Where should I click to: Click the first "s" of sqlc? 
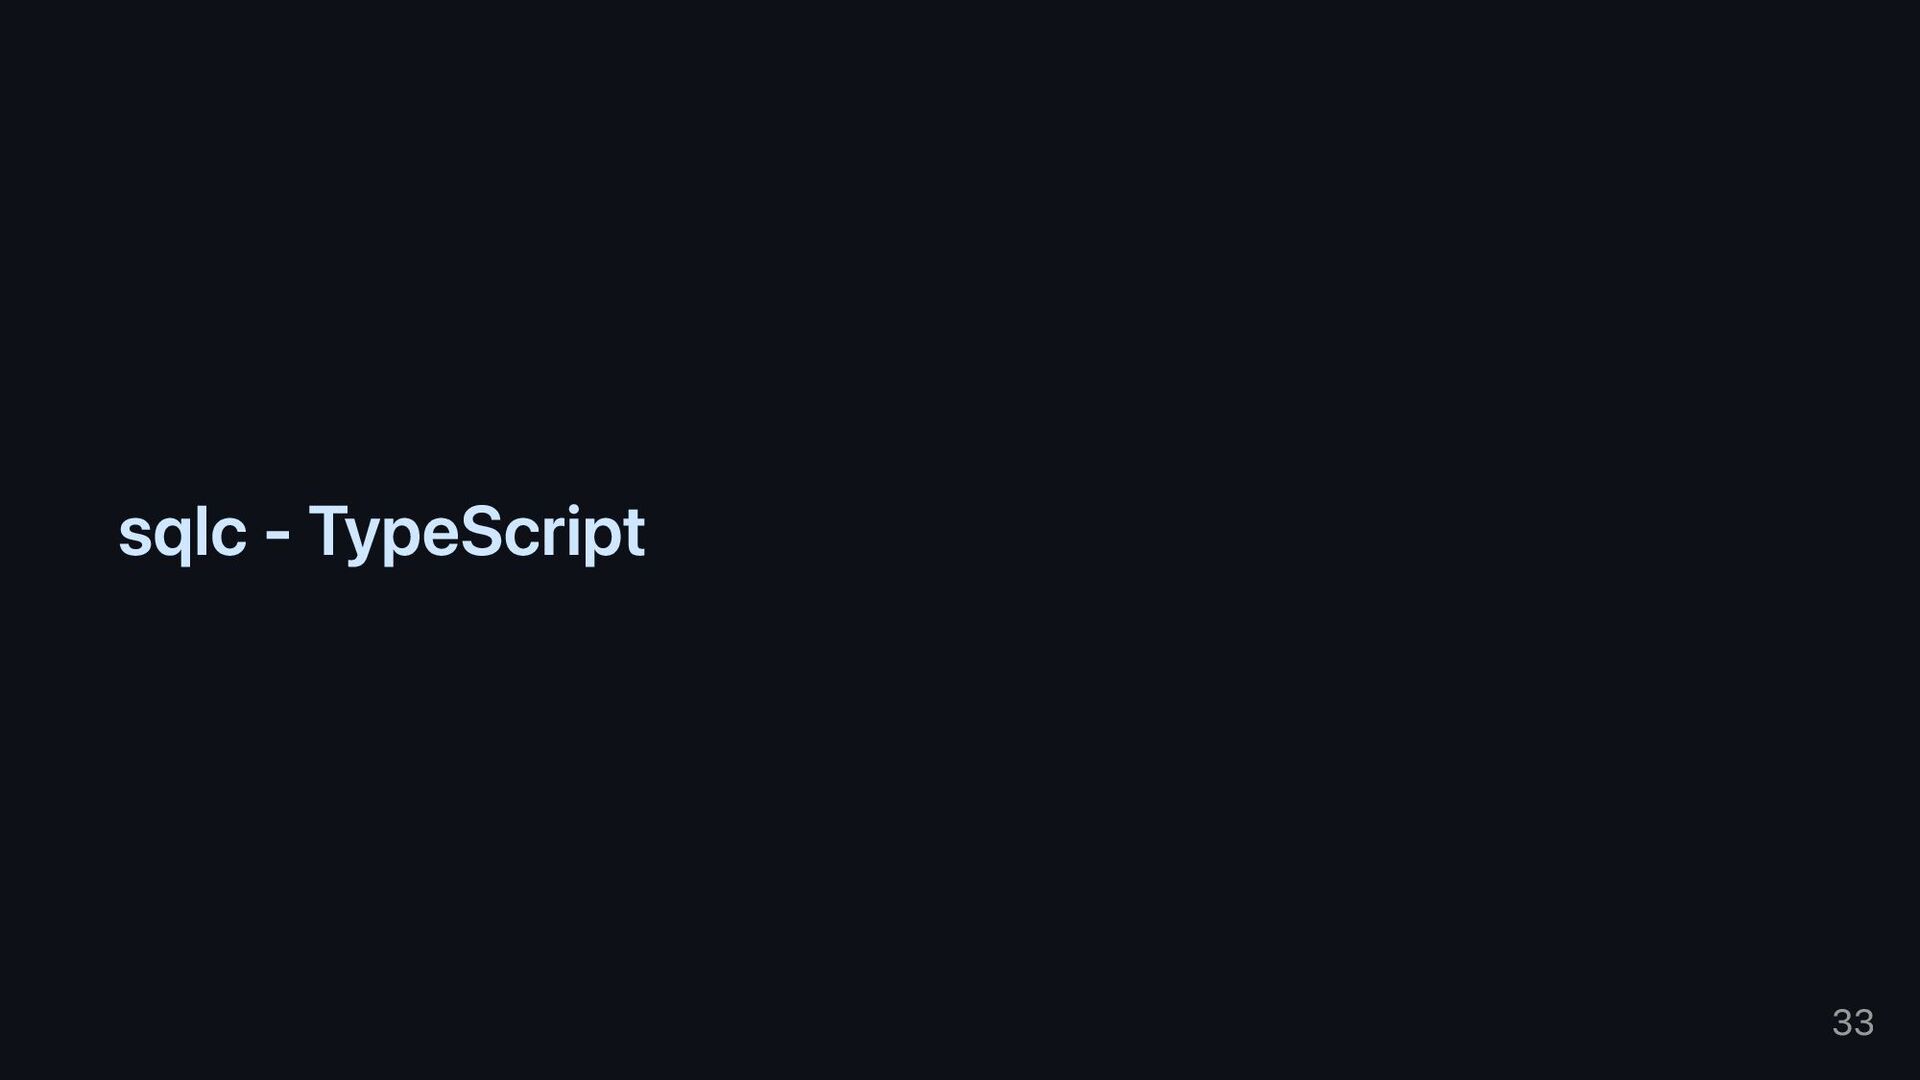(x=135, y=537)
